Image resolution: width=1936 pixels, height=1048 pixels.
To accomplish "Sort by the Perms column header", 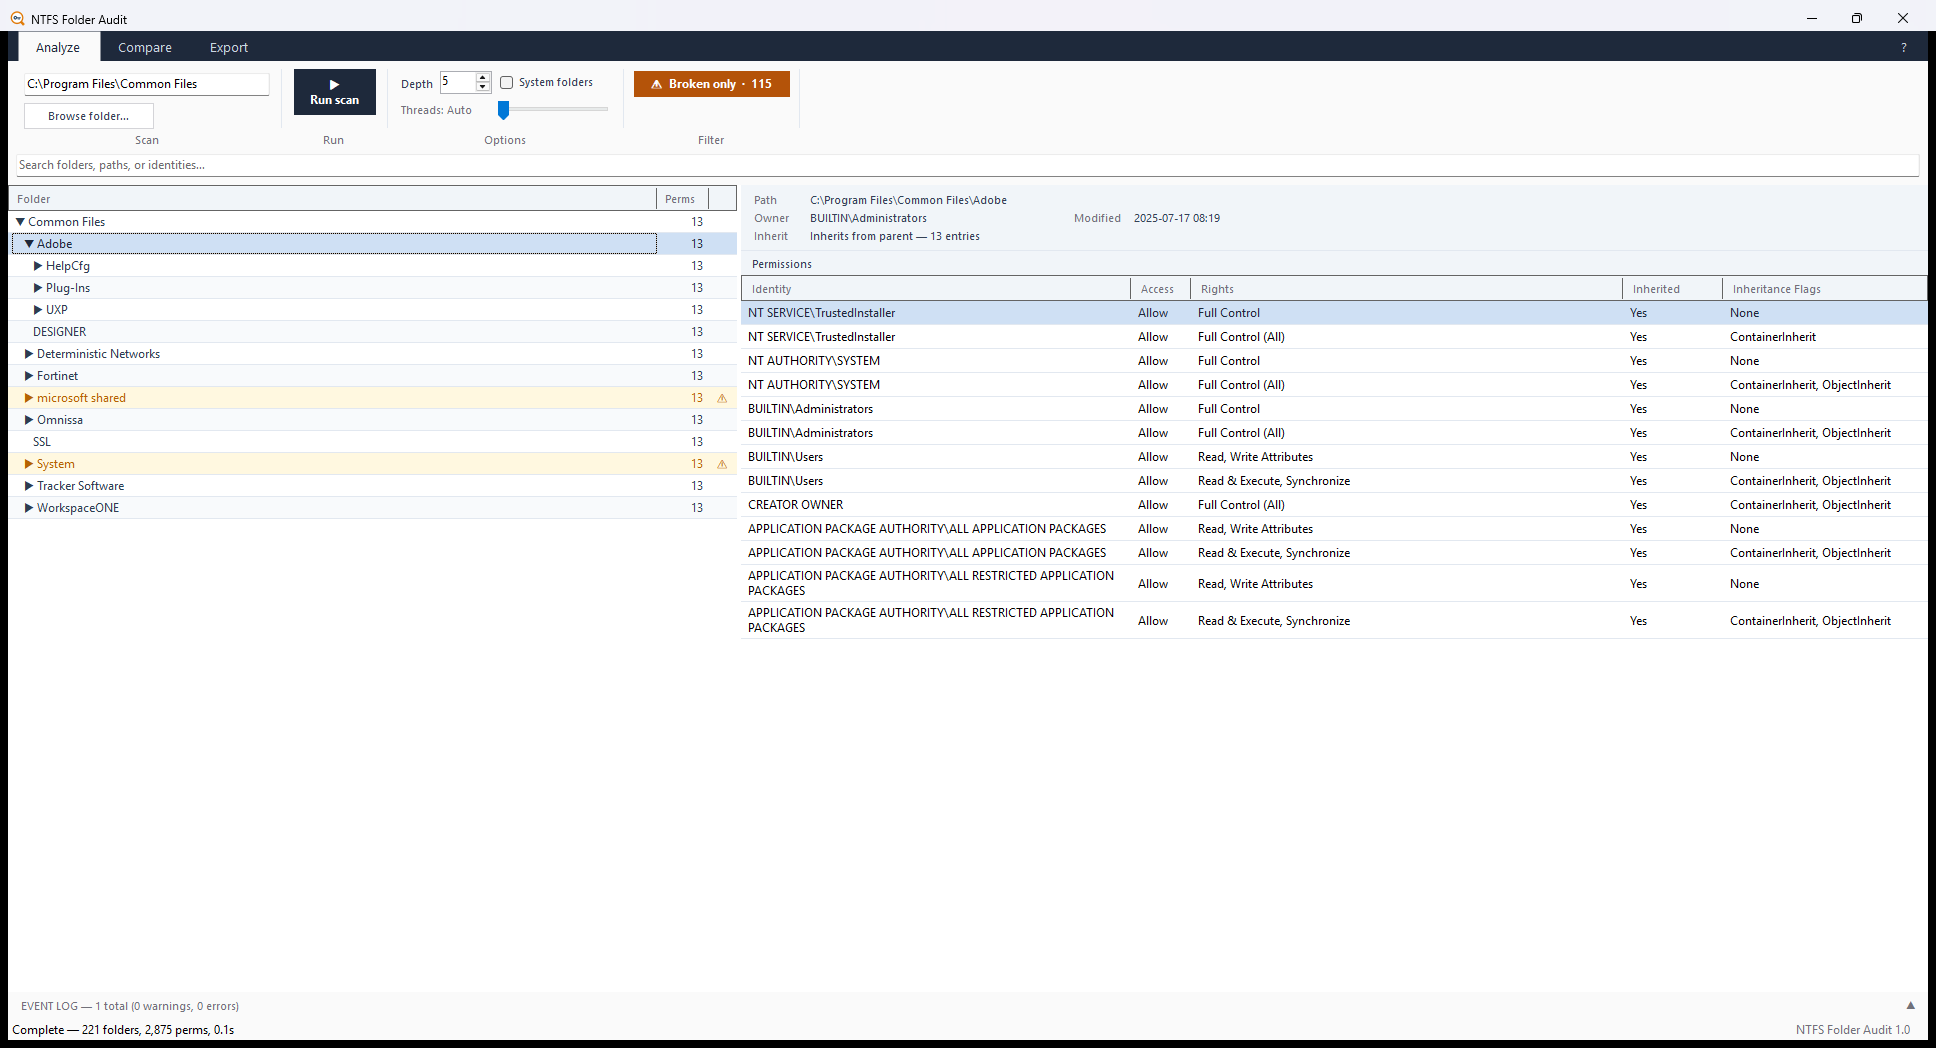I will click(681, 199).
